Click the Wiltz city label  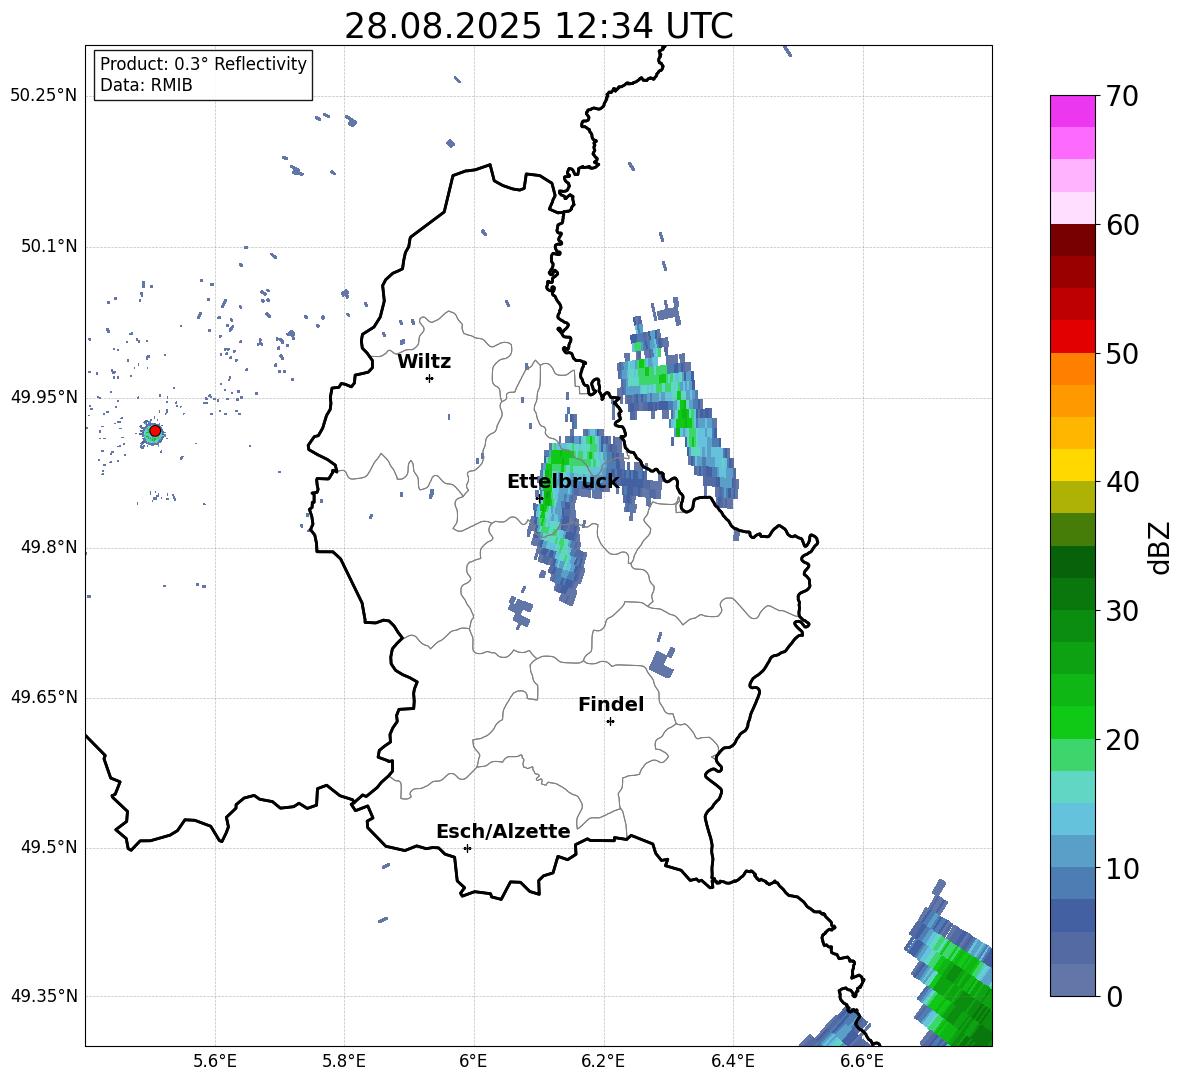(x=424, y=362)
